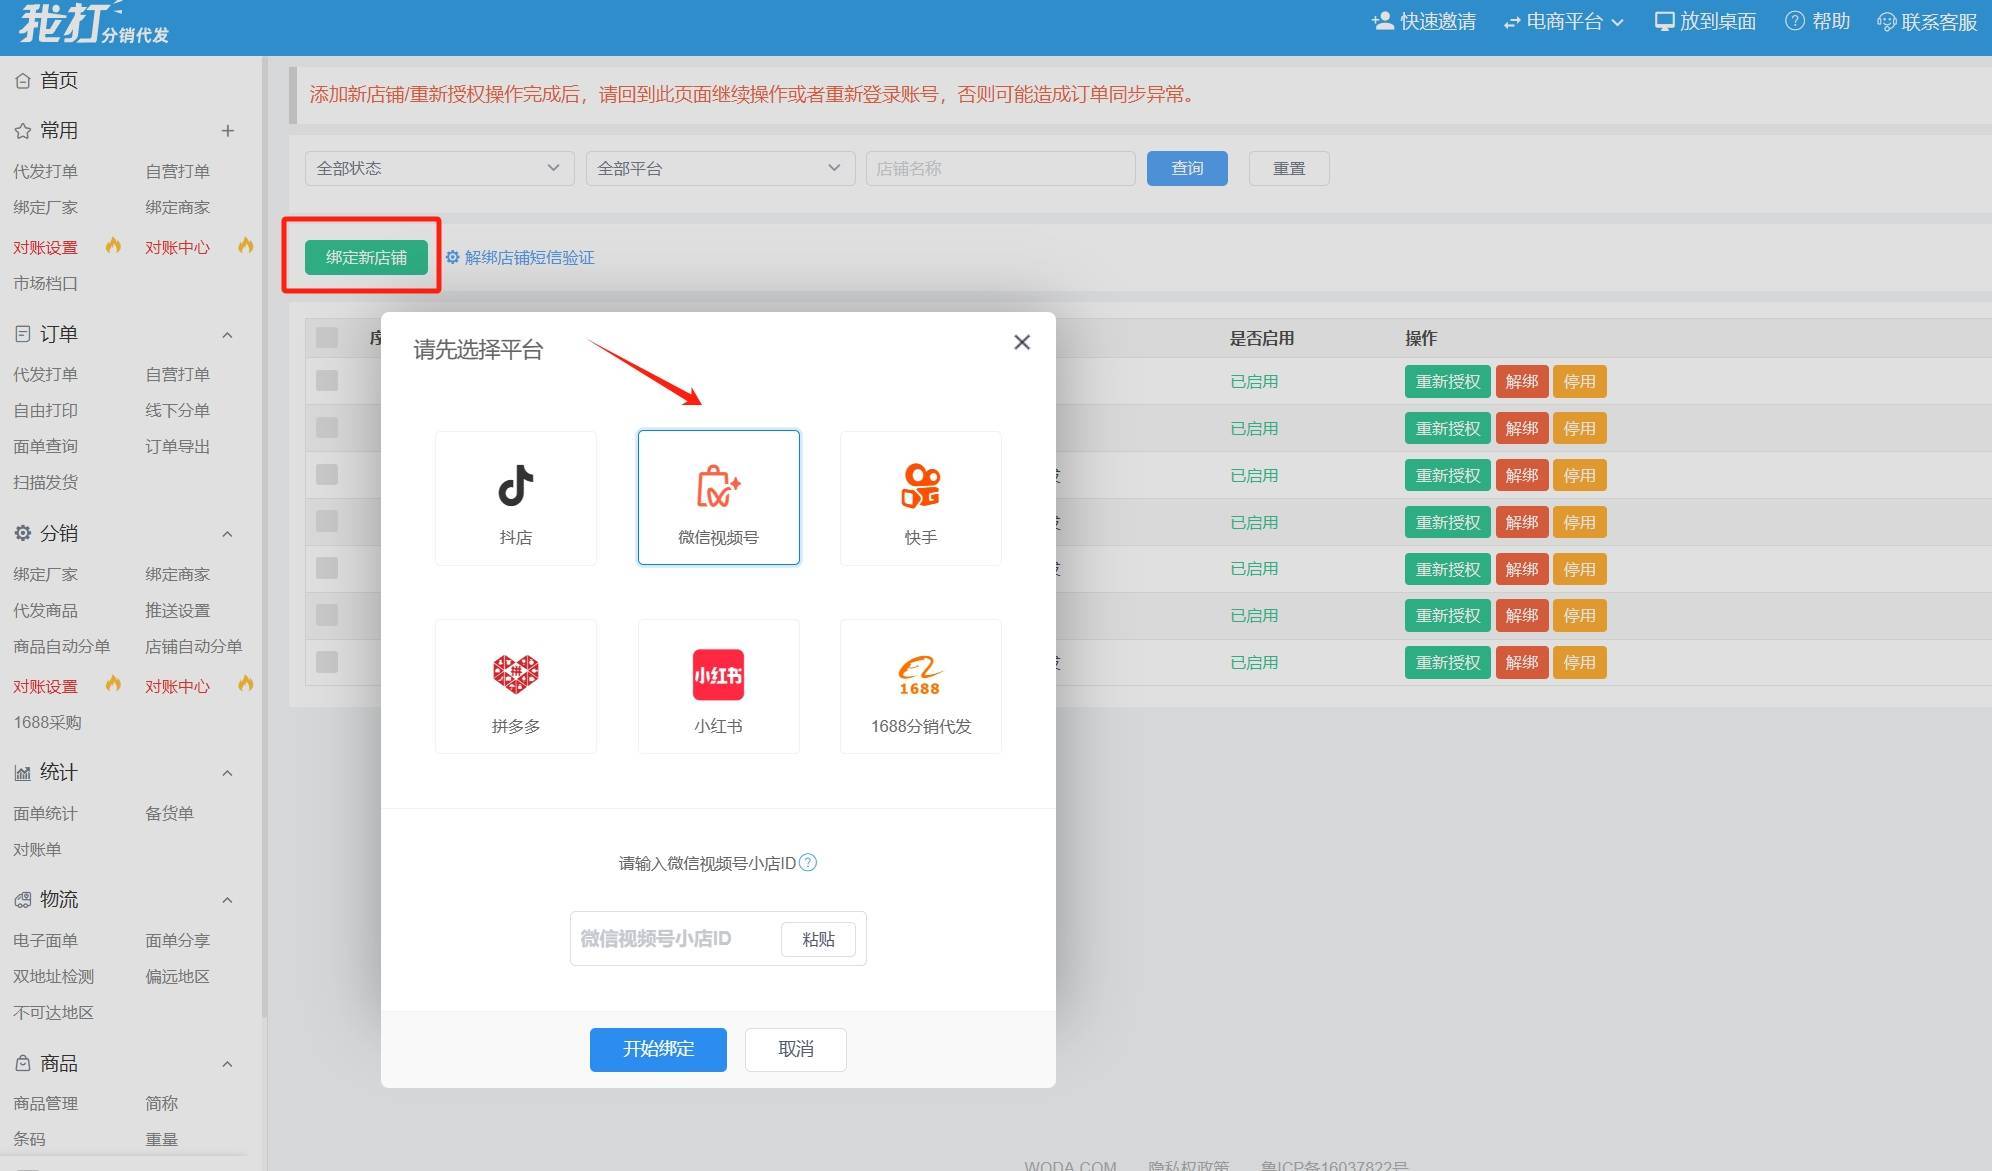Screen dimensions: 1992x1171
Task: Click 重新授权 in the first store row
Action: (1447, 381)
